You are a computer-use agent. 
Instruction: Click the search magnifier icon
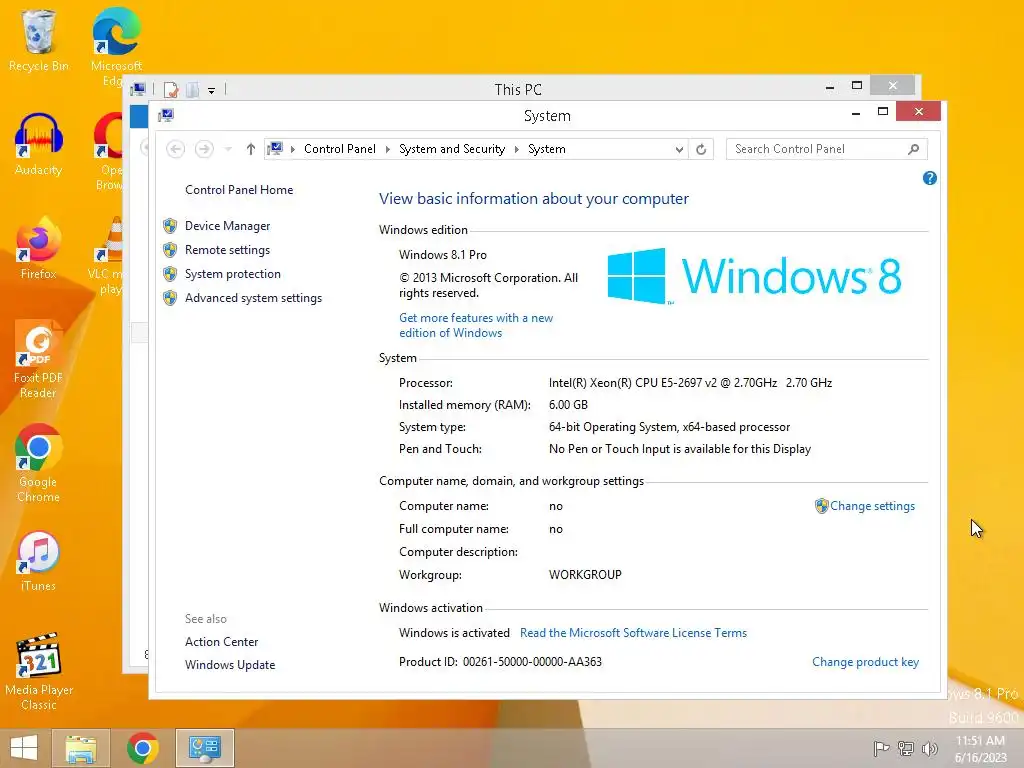point(914,150)
